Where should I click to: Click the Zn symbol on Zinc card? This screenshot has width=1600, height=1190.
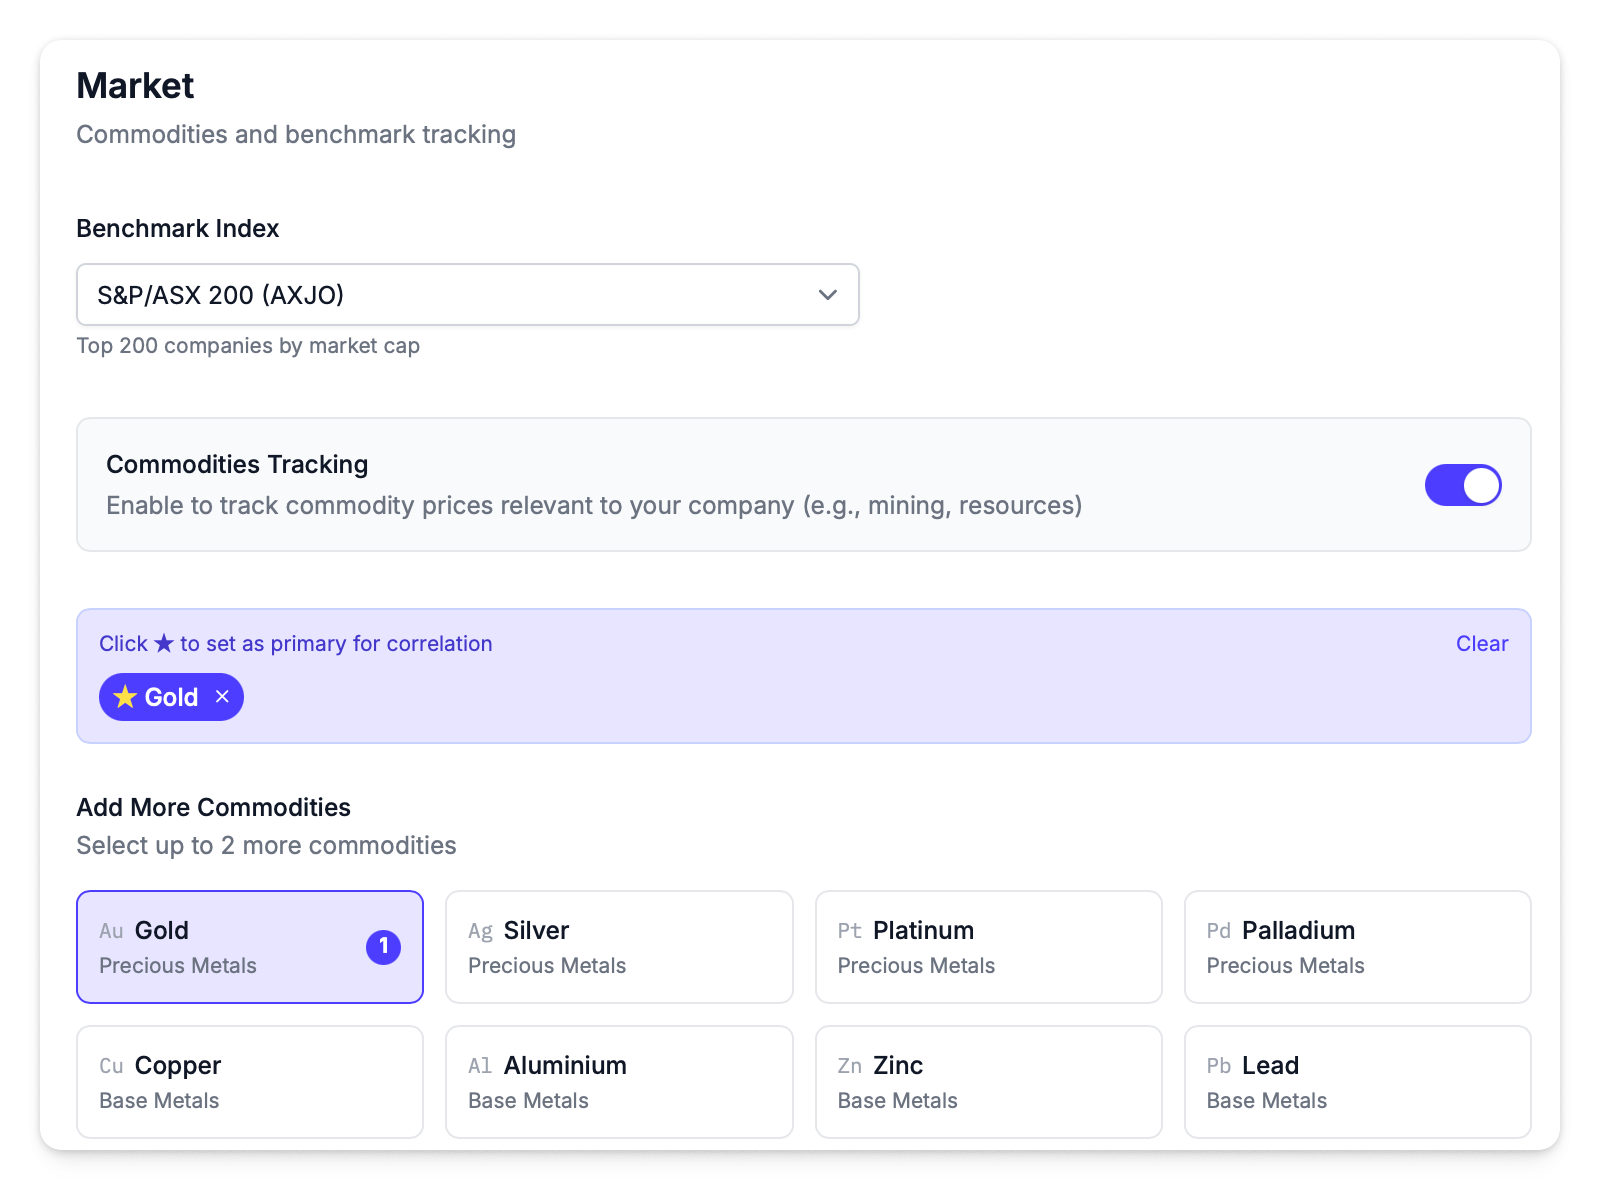point(849,1066)
